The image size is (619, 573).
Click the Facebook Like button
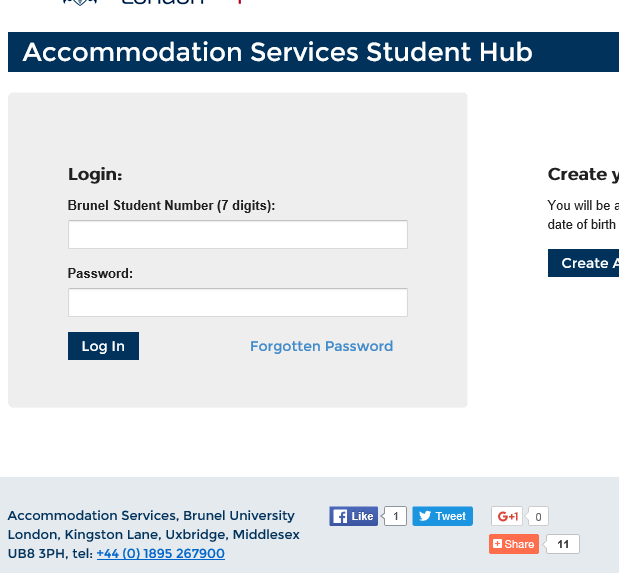click(x=353, y=516)
